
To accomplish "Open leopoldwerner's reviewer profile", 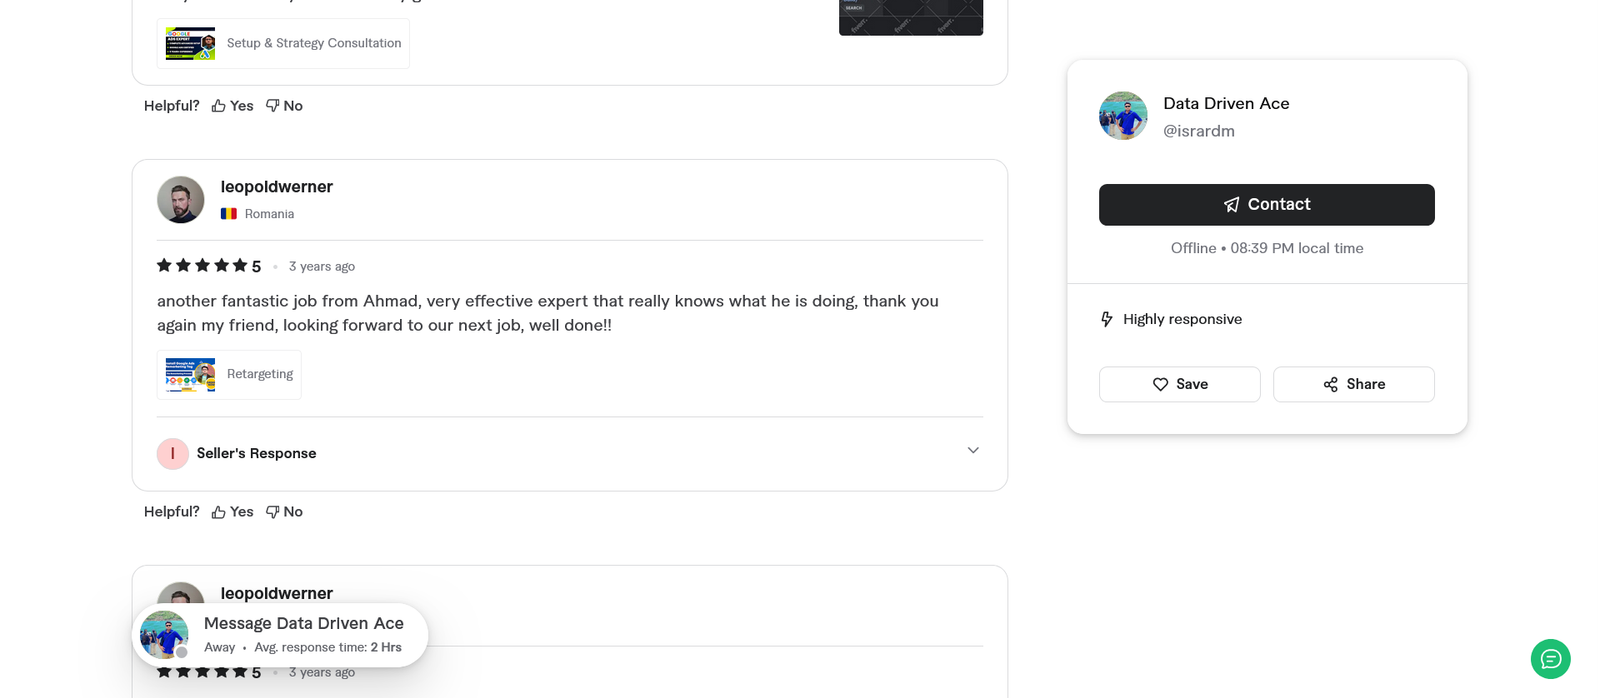I will (x=276, y=186).
